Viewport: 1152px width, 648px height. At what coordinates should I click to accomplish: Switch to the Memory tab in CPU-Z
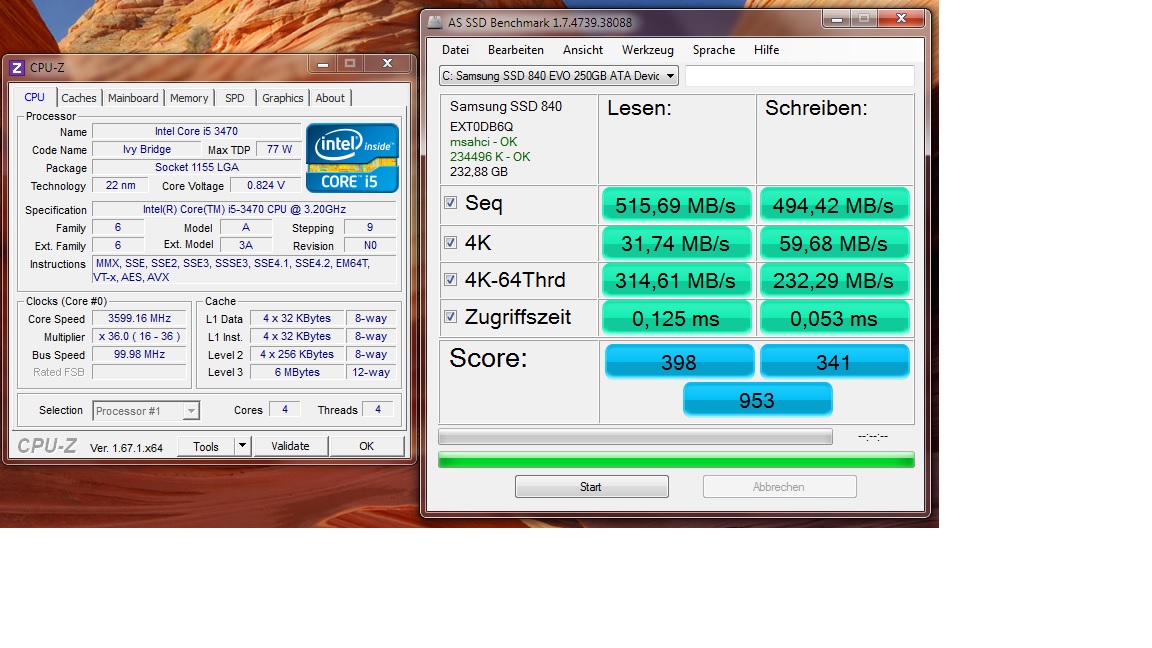pos(189,98)
